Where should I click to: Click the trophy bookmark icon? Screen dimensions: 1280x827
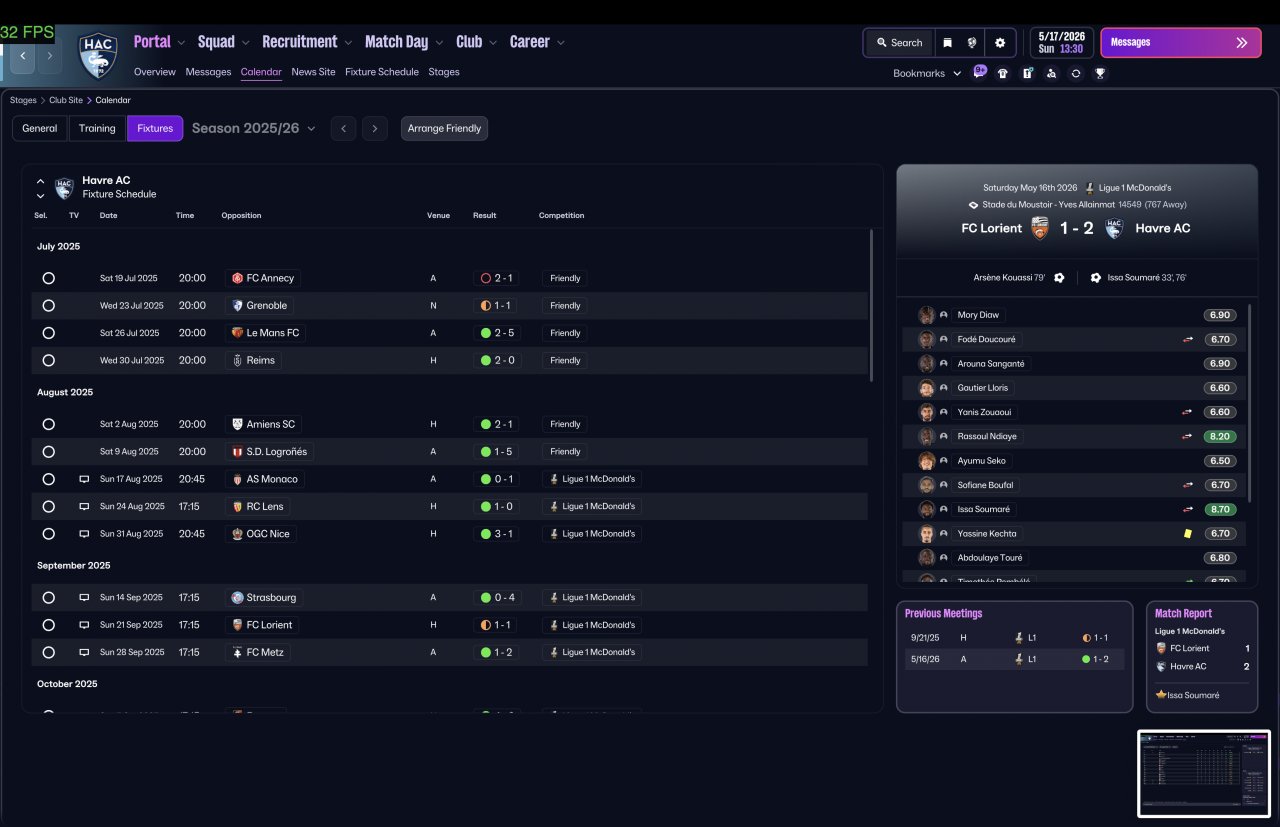(1100, 73)
